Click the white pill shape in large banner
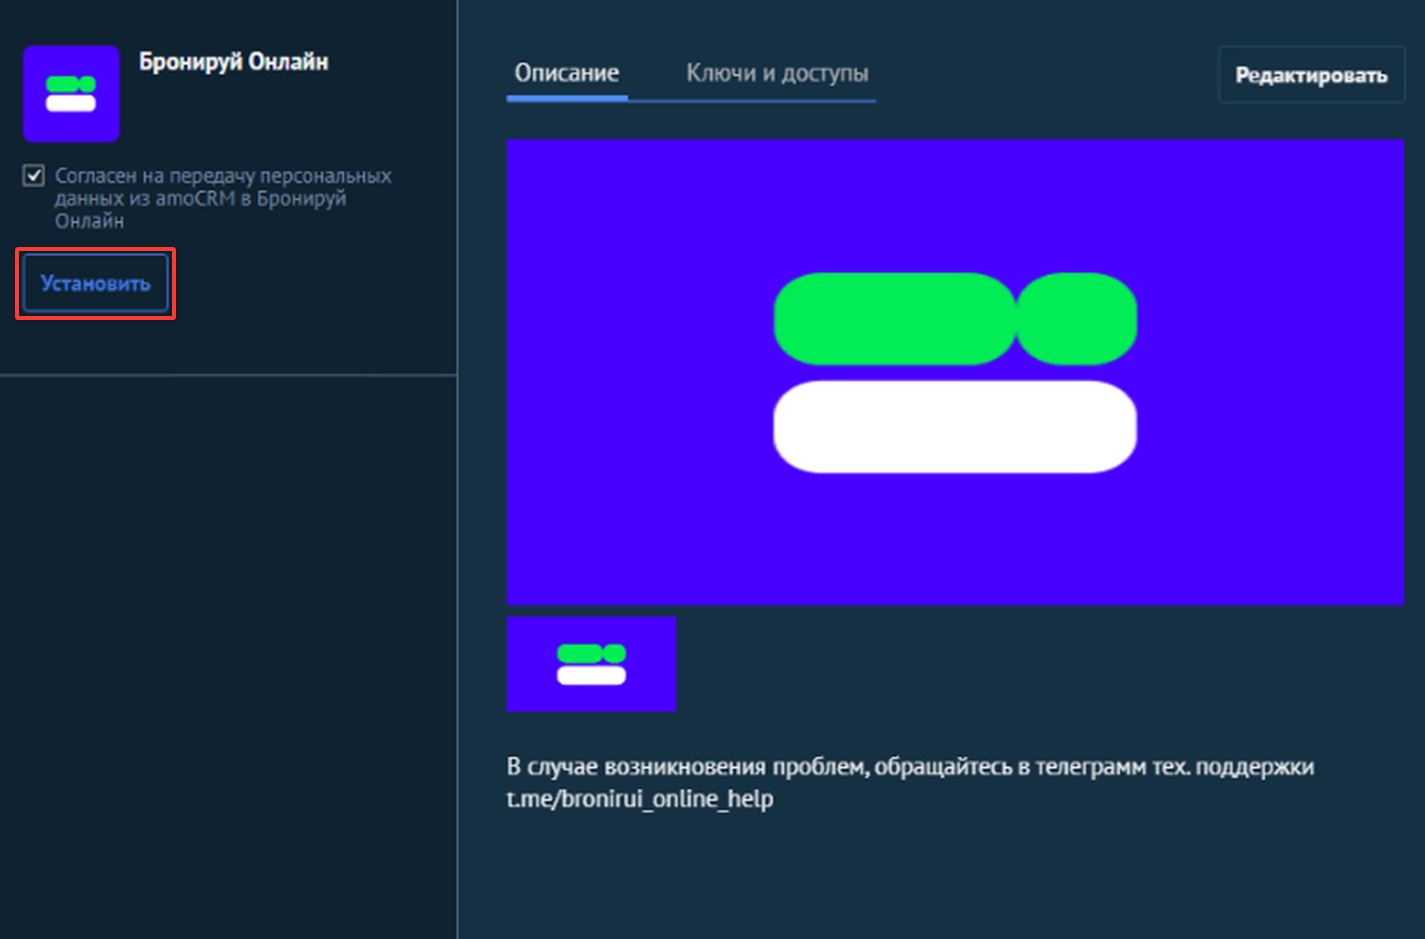Screen dimensions: 1425x939 point(955,427)
